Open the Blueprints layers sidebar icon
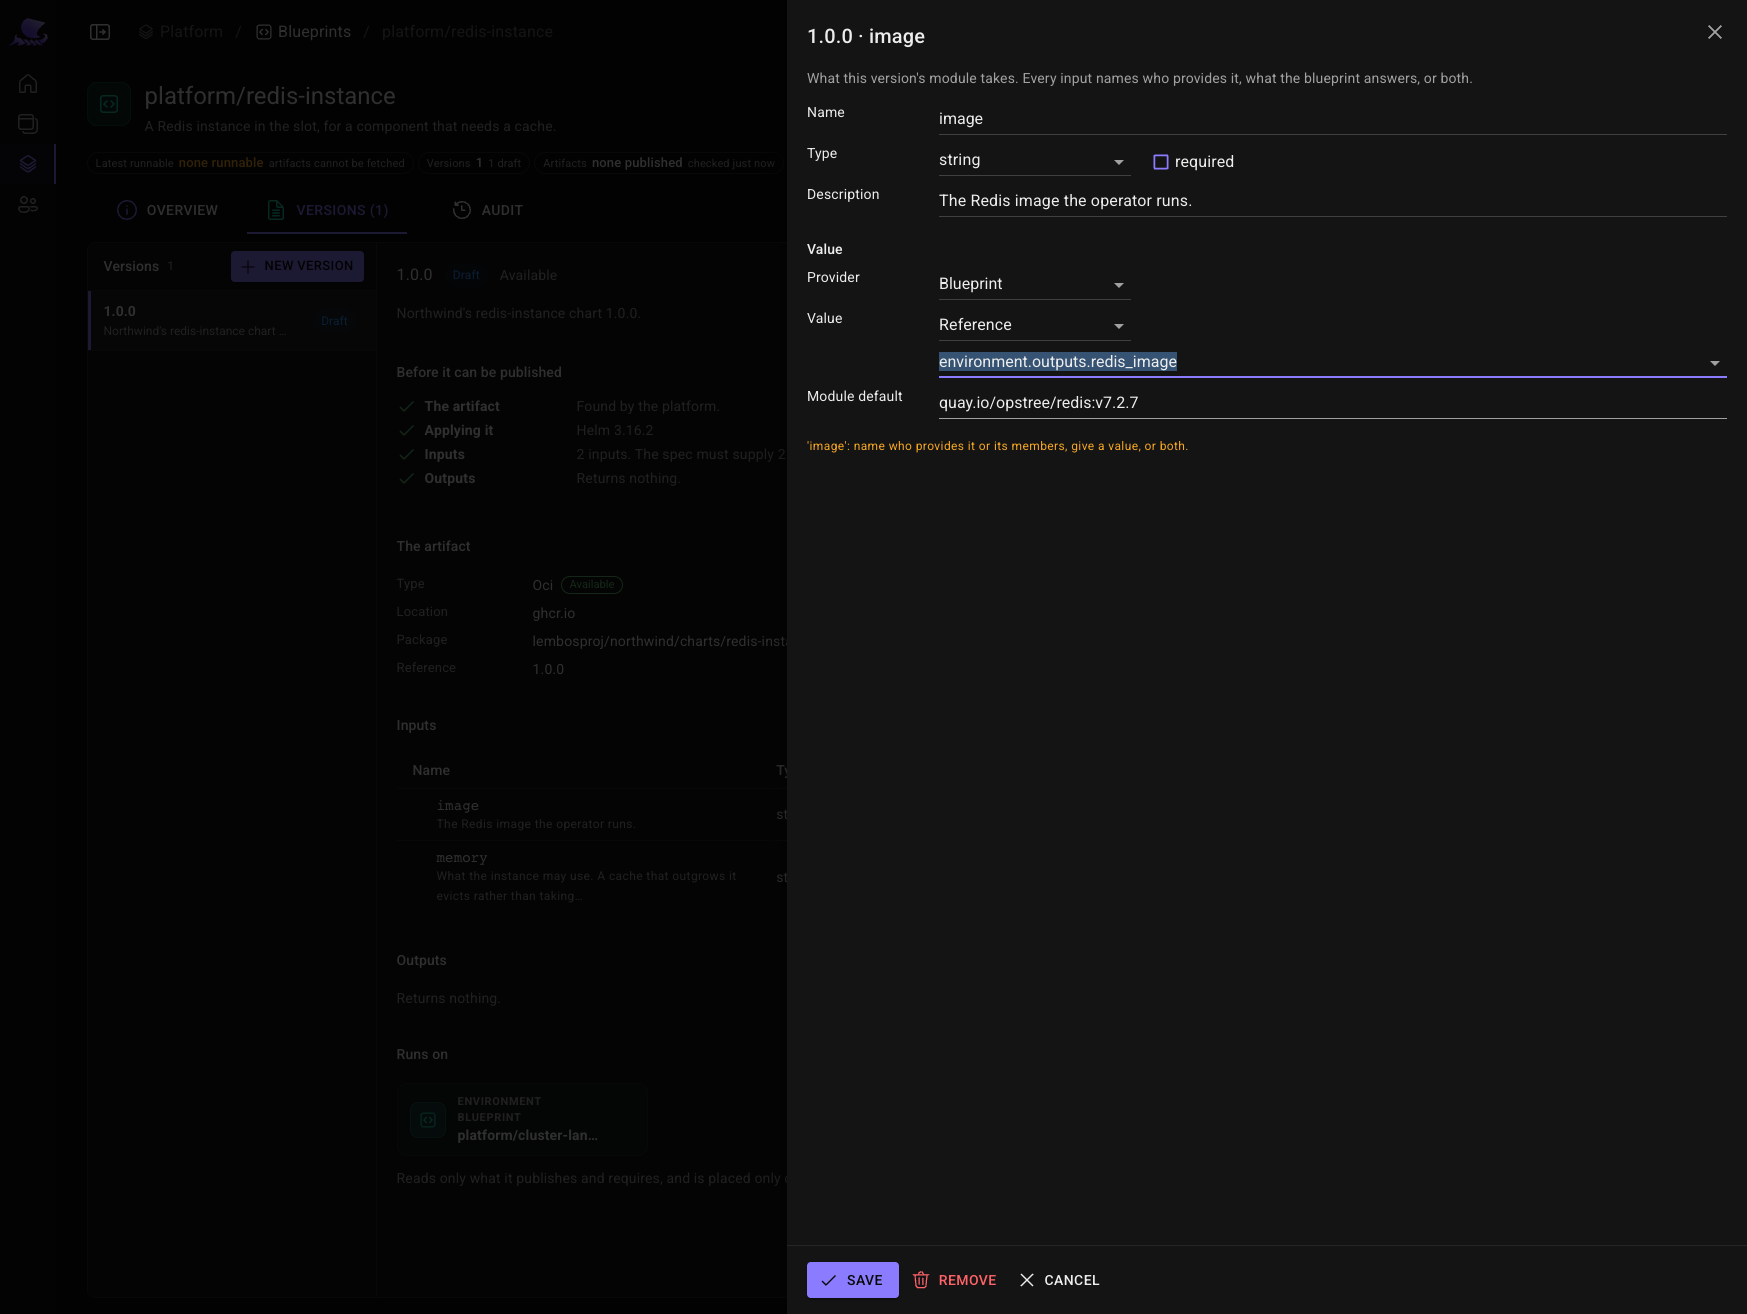 tap(28, 164)
